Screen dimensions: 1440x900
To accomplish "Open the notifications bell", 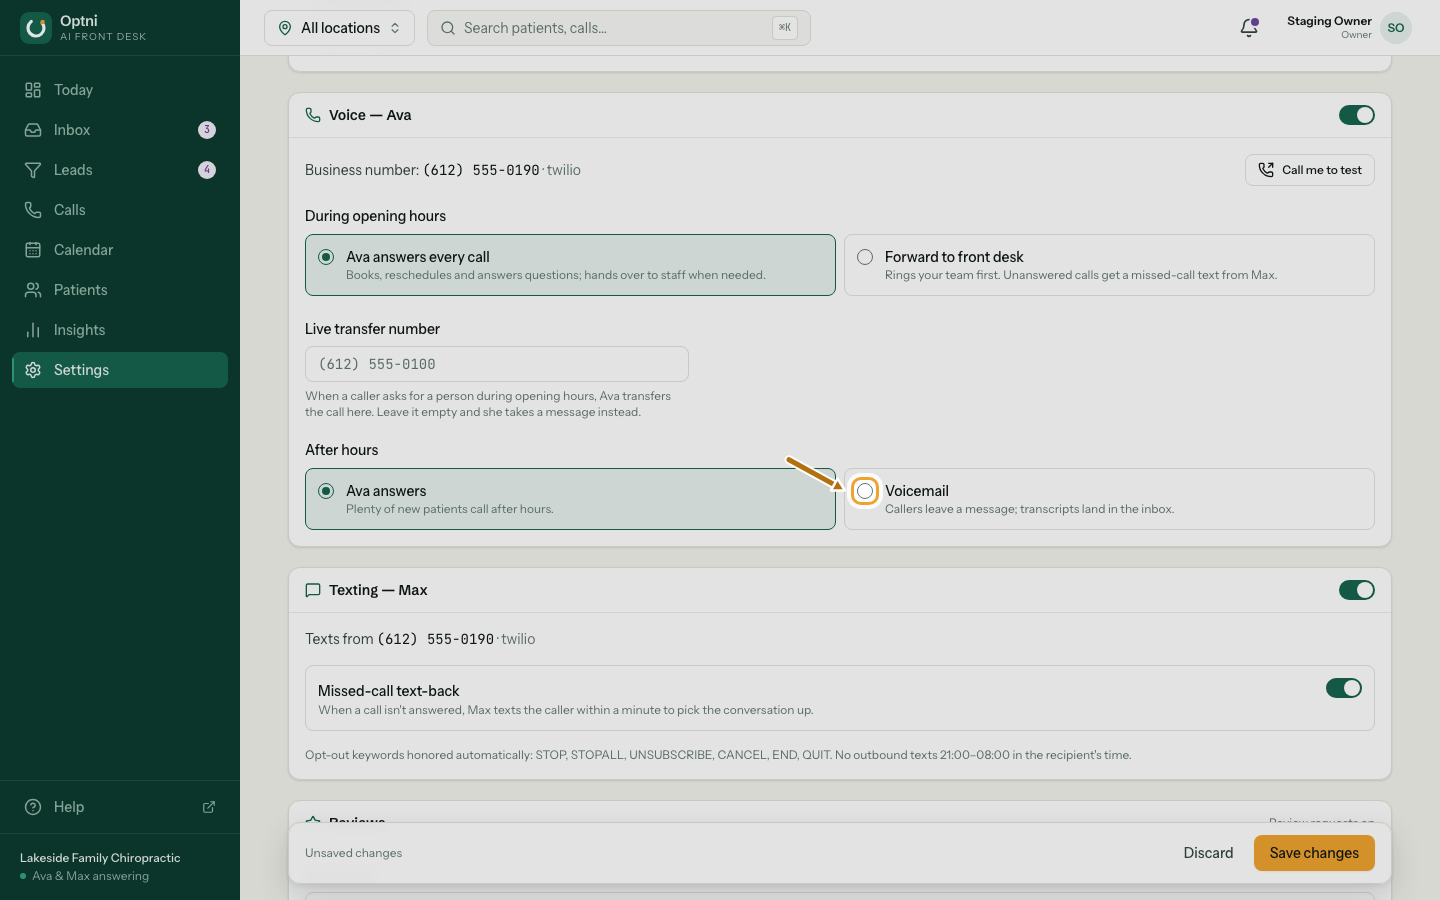I will coord(1249,28).
